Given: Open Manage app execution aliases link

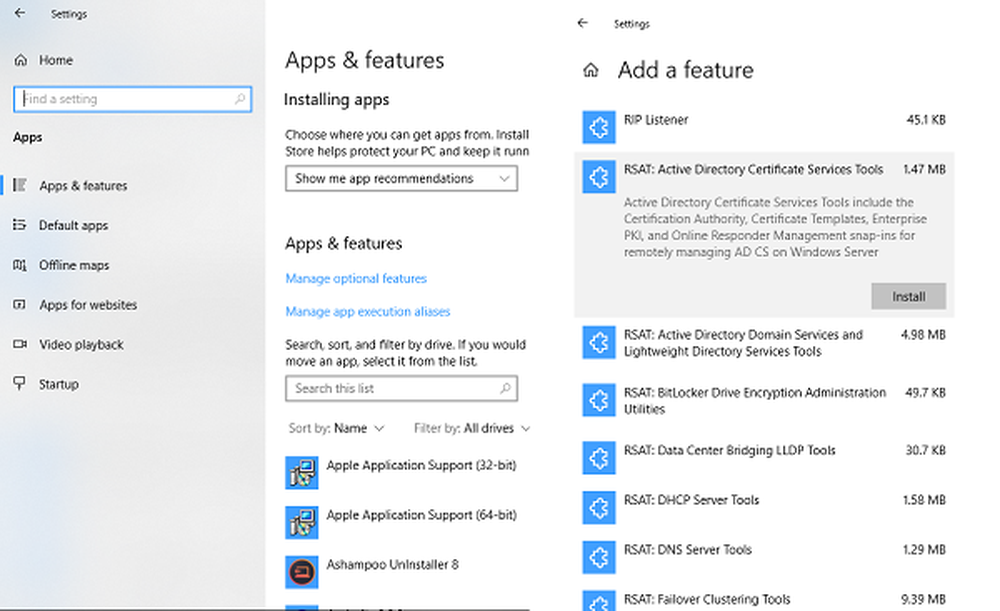Looking at the screenshot, I should click(367, 311).
